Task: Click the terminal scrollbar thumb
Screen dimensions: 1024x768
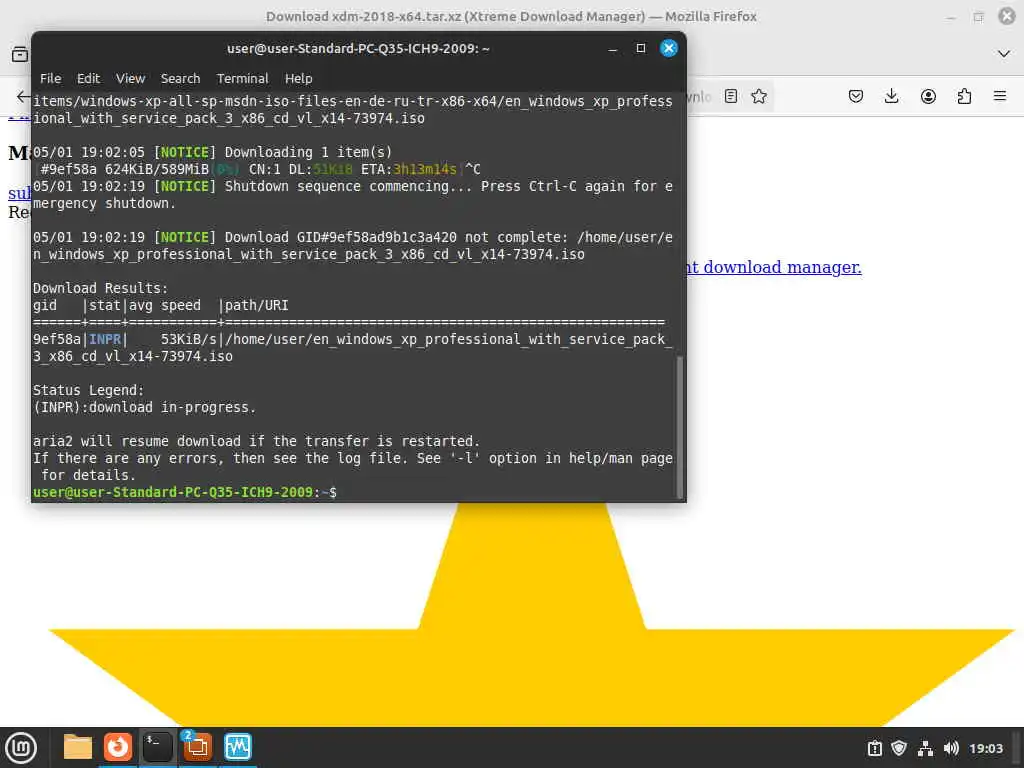Action: (x=679, y=427)
